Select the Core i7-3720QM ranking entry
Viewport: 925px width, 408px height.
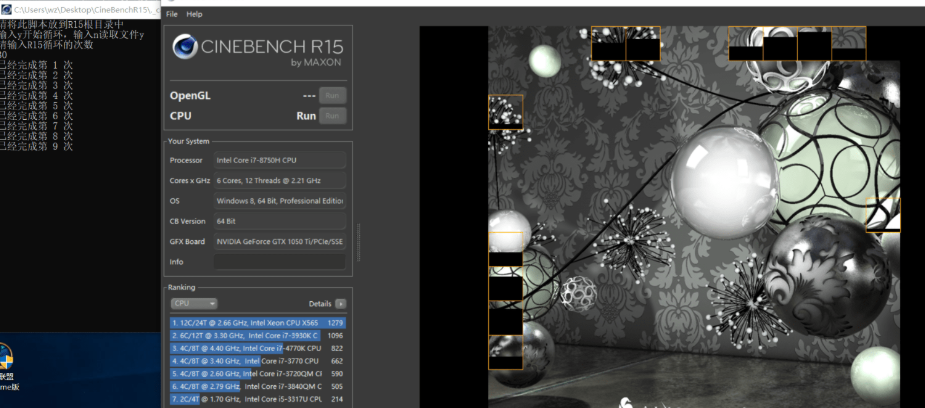(257, 373)
